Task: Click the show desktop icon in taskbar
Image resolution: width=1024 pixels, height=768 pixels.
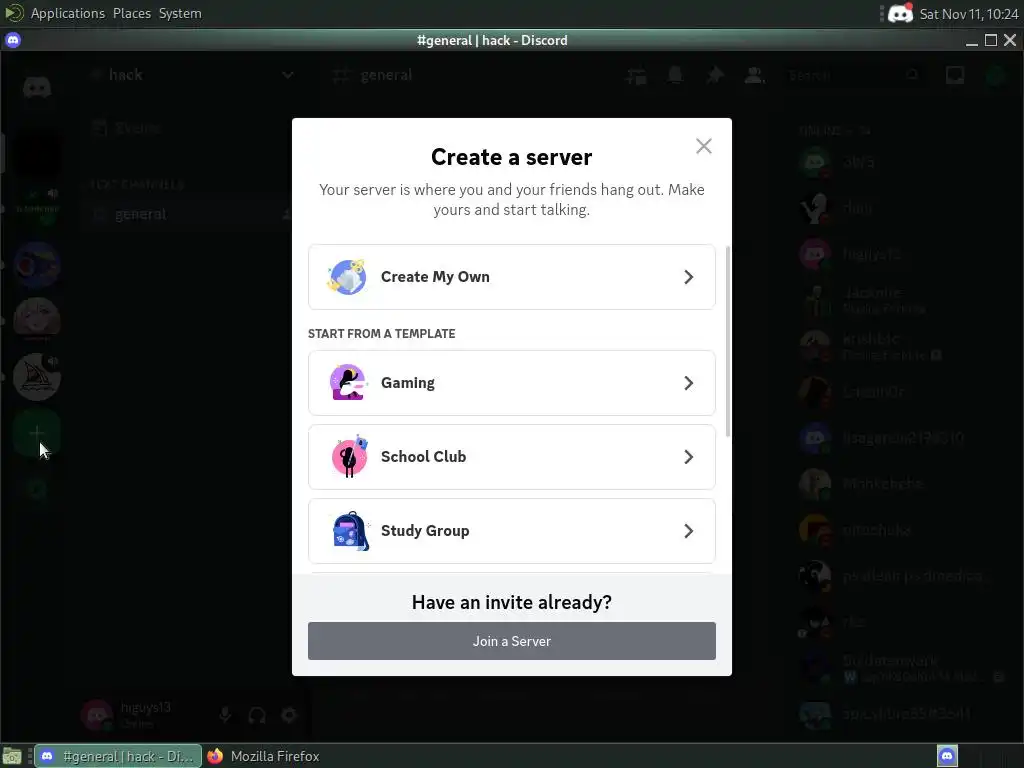Action: coord(12,756)
